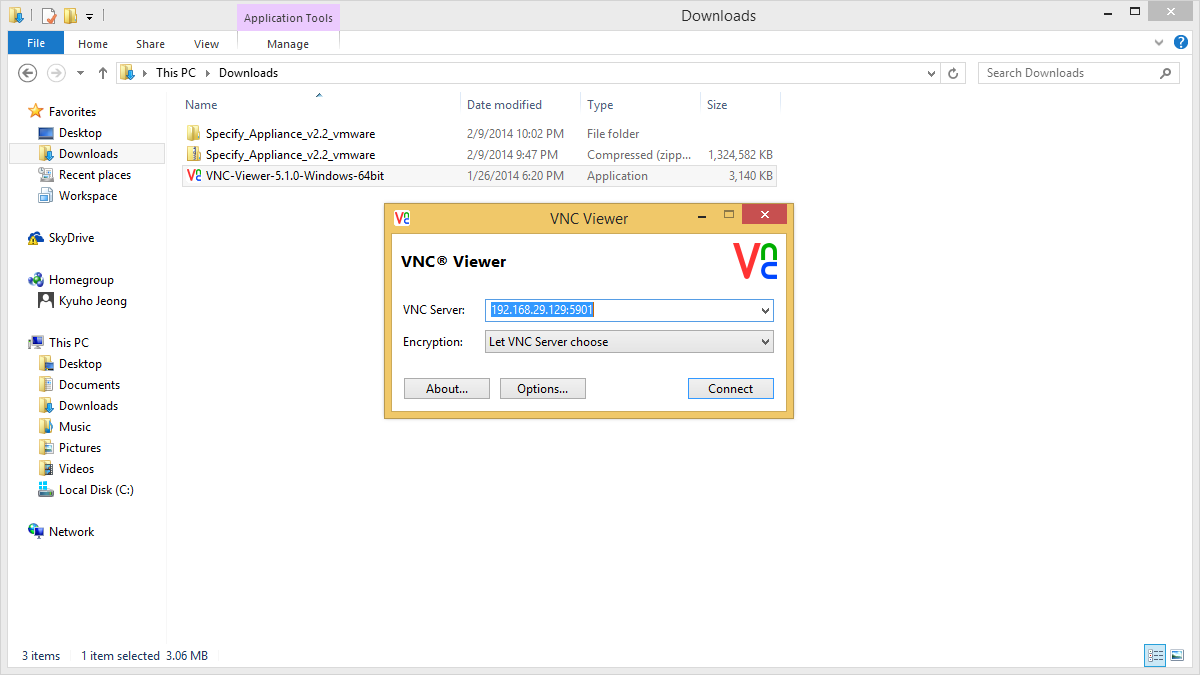The image size is (1200, 675).
Task: Open the Encryption dropdown
Action: click(x=629, y=342)
